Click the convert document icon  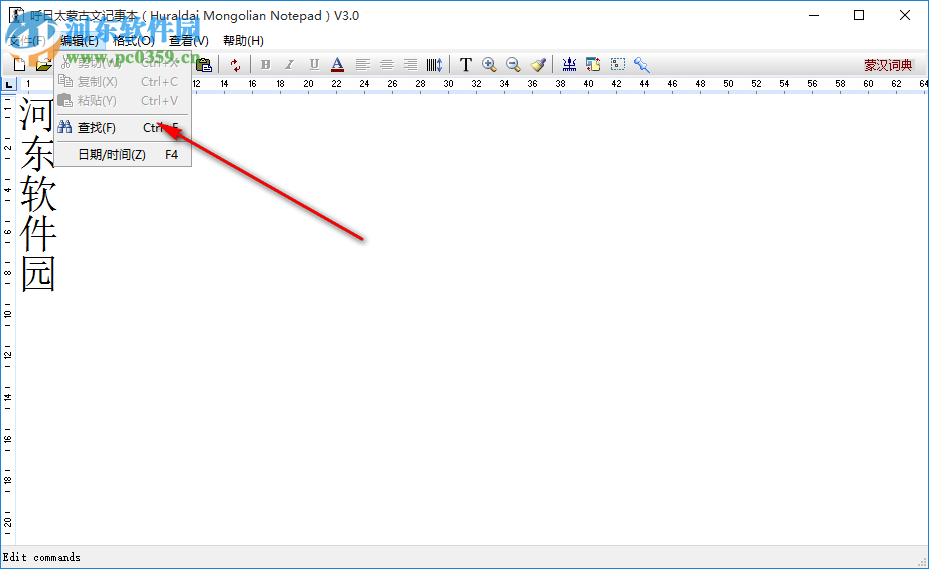coord(593,65)
